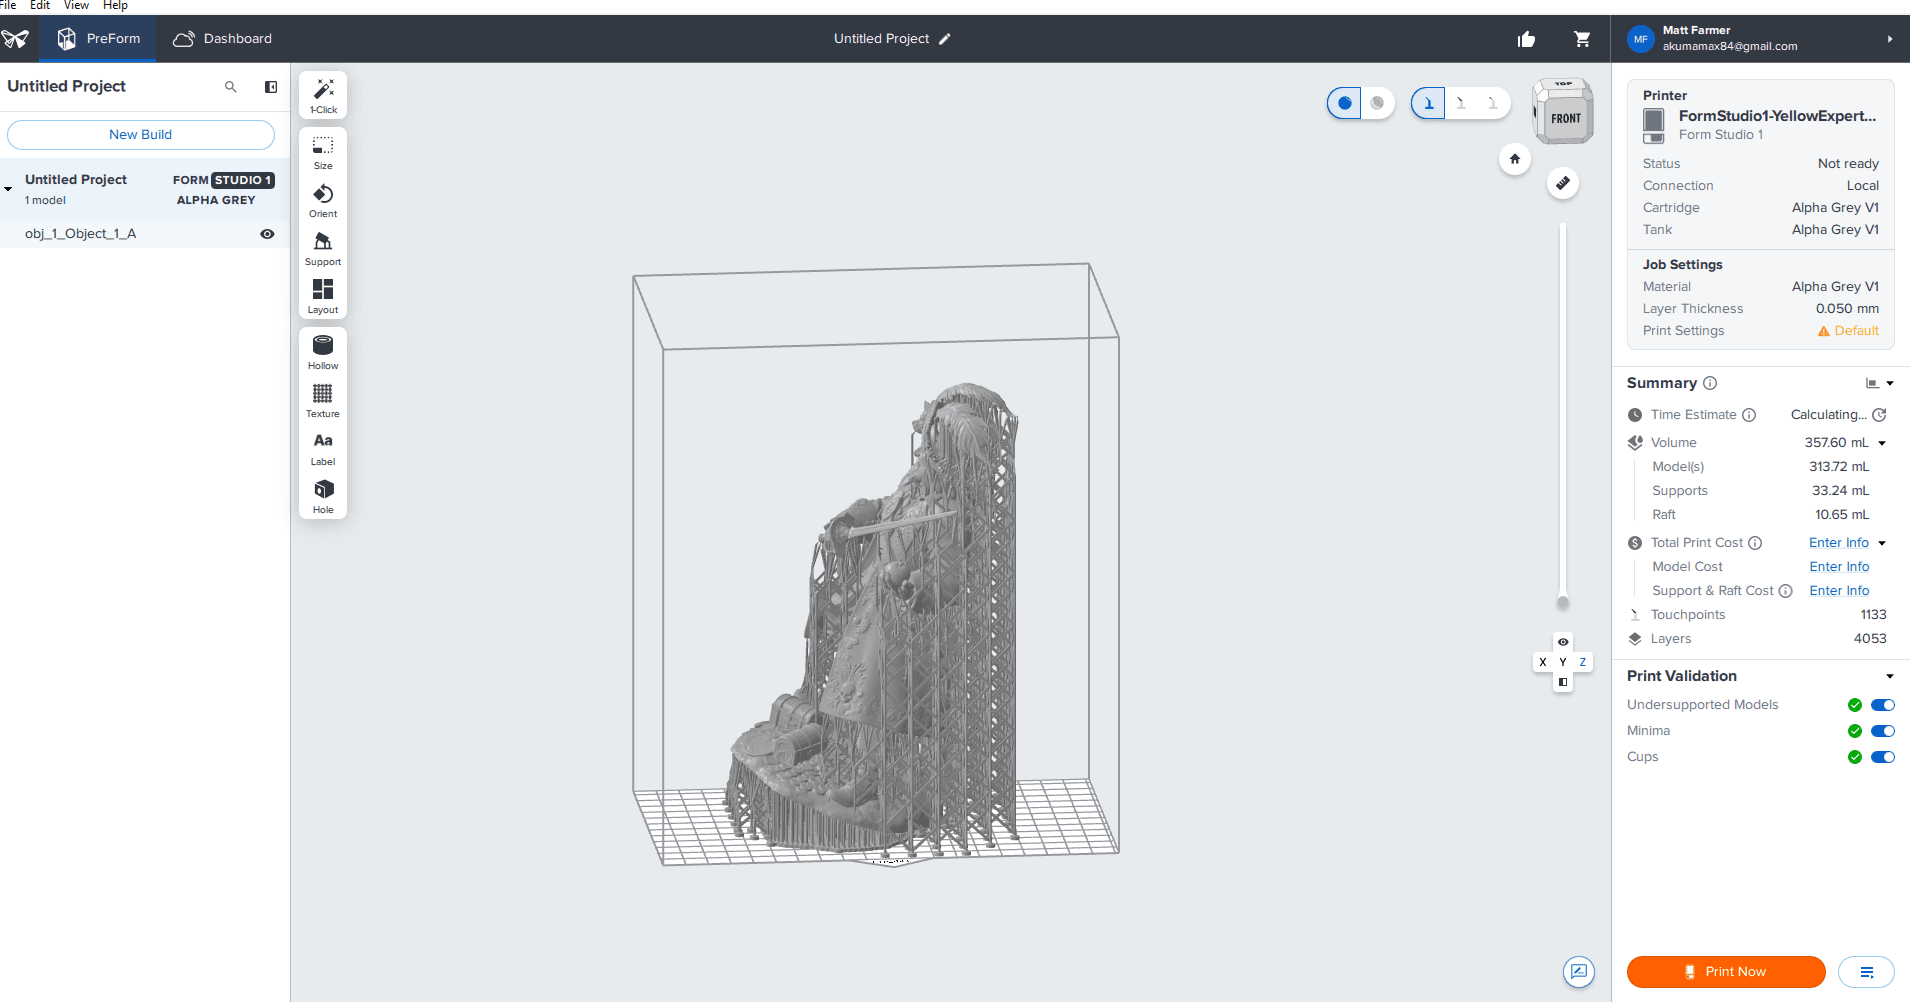
Task: Open the feedback chat icon
Action: [x=1579, y=971]
